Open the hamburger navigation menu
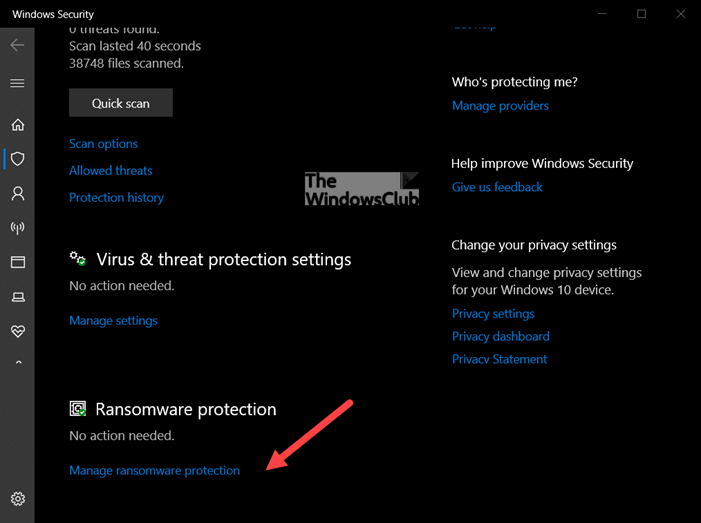Viewport: 701px width, 523px height. pos(17,84)
